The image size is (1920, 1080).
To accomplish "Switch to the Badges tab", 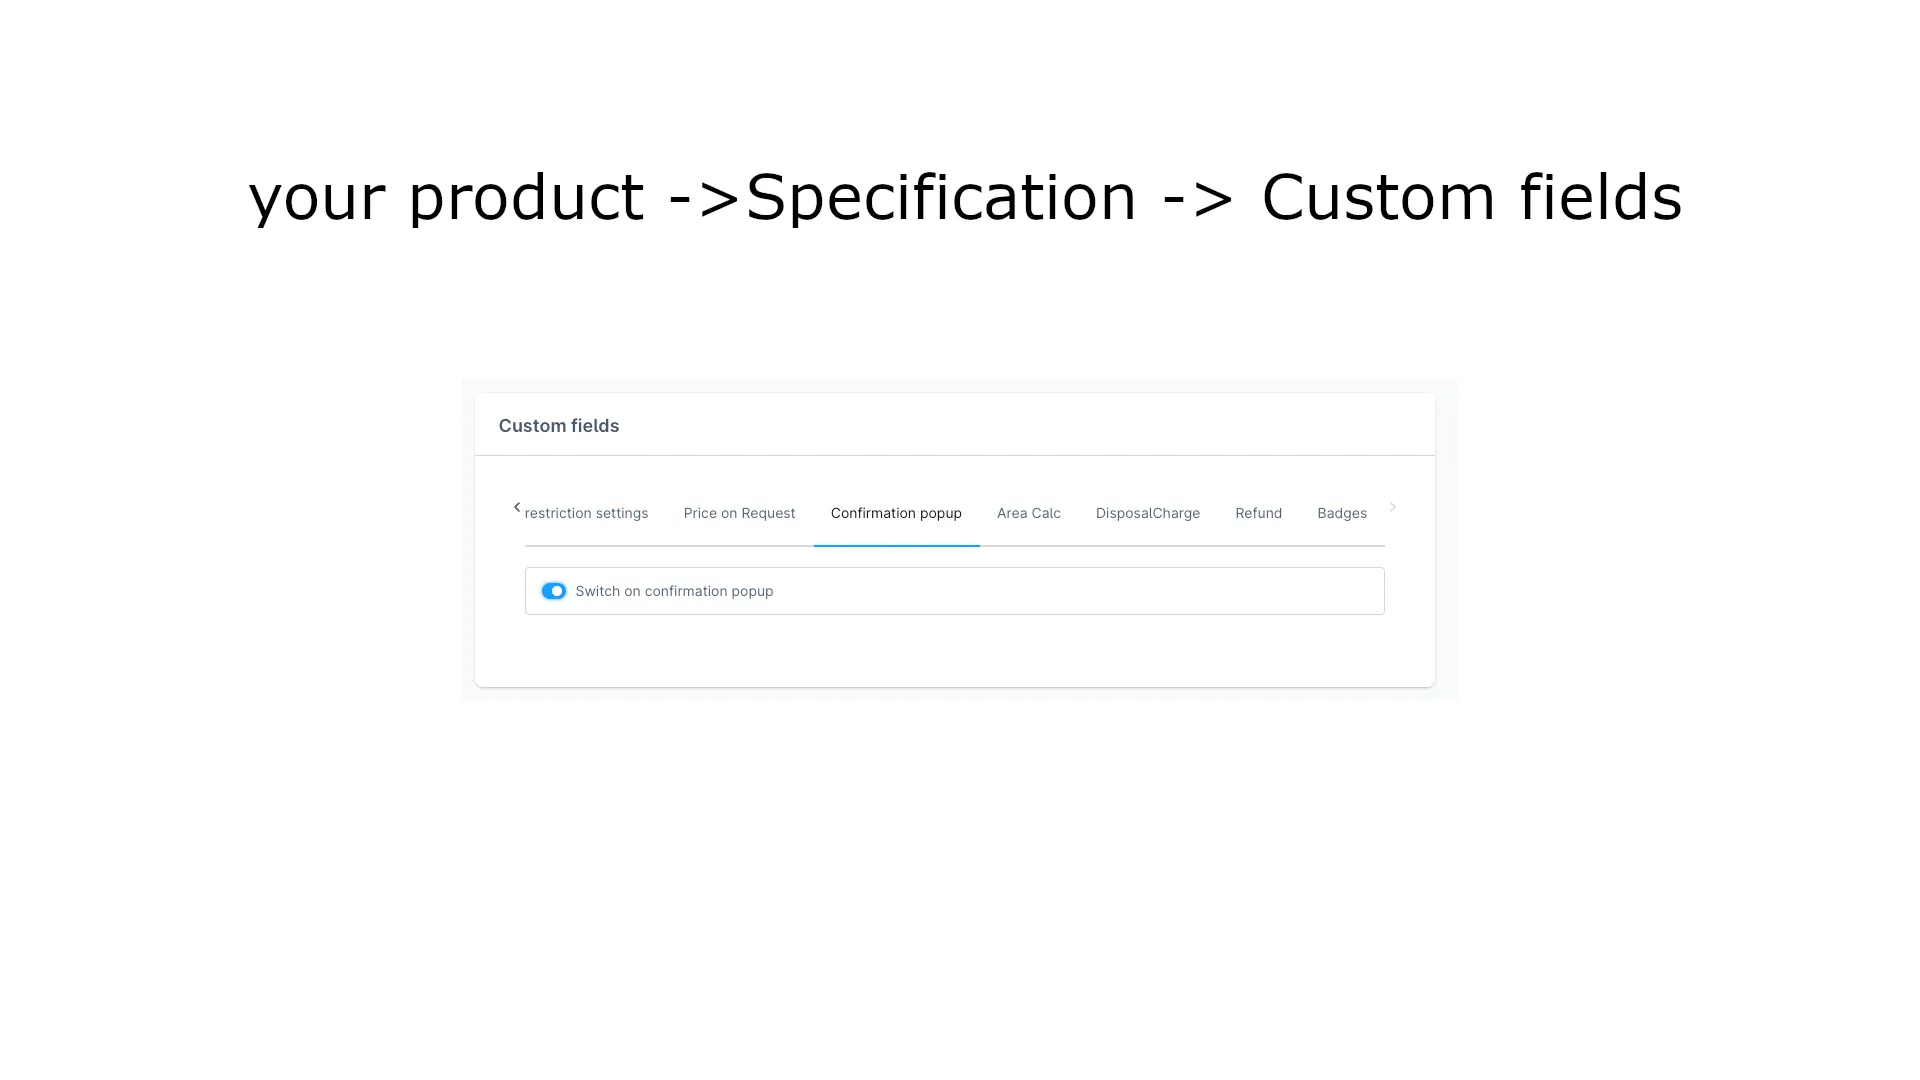I will click(1341, 513).
